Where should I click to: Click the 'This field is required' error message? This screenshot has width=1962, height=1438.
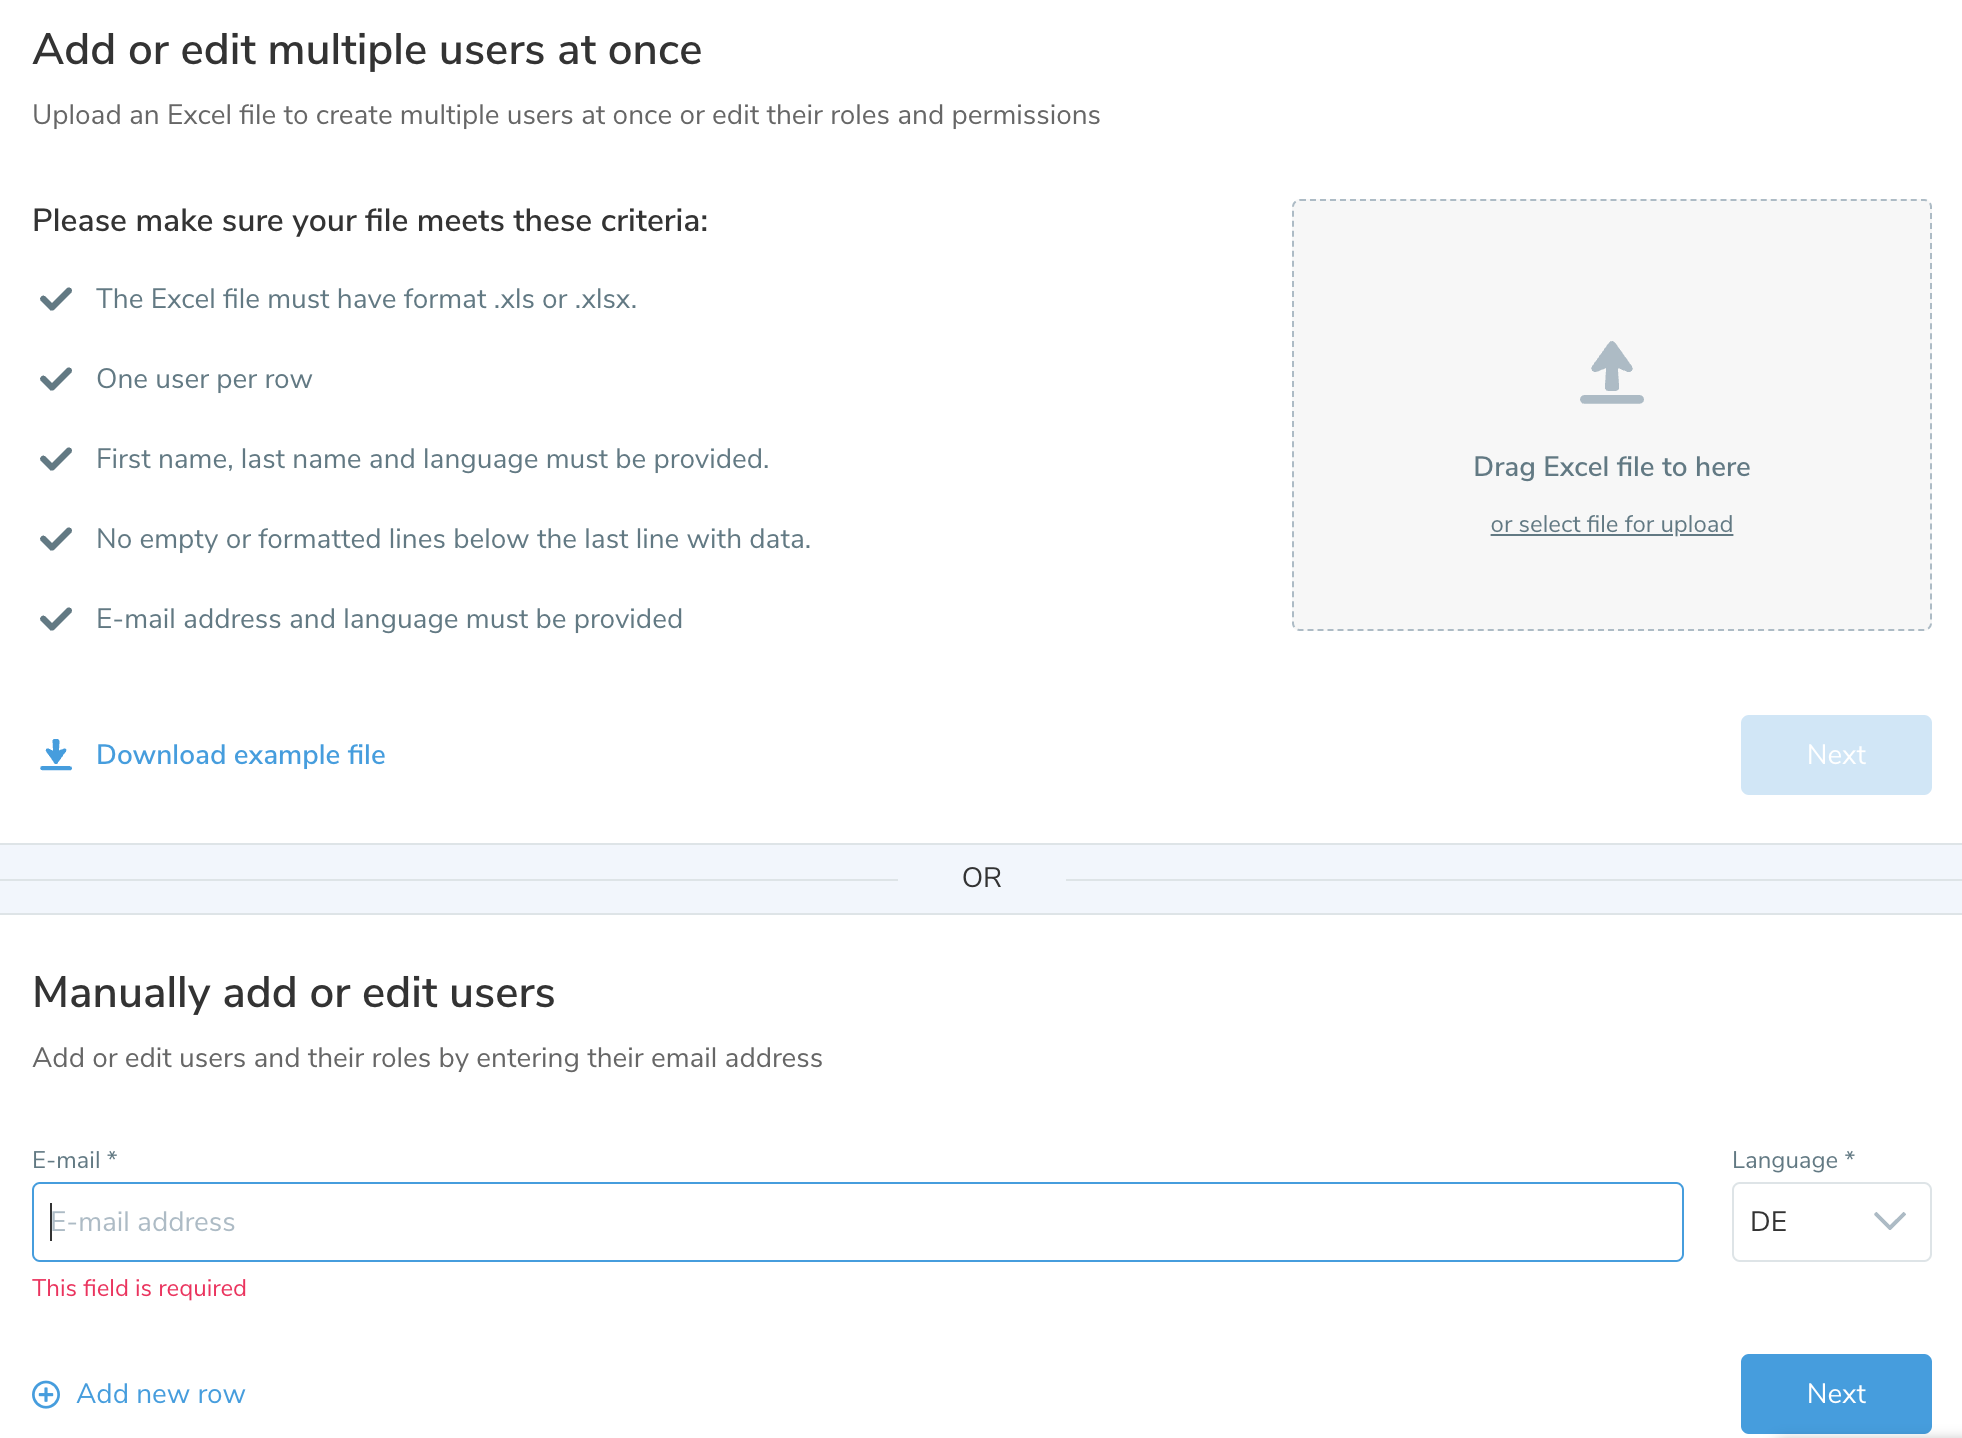[x=139, y=1288]
